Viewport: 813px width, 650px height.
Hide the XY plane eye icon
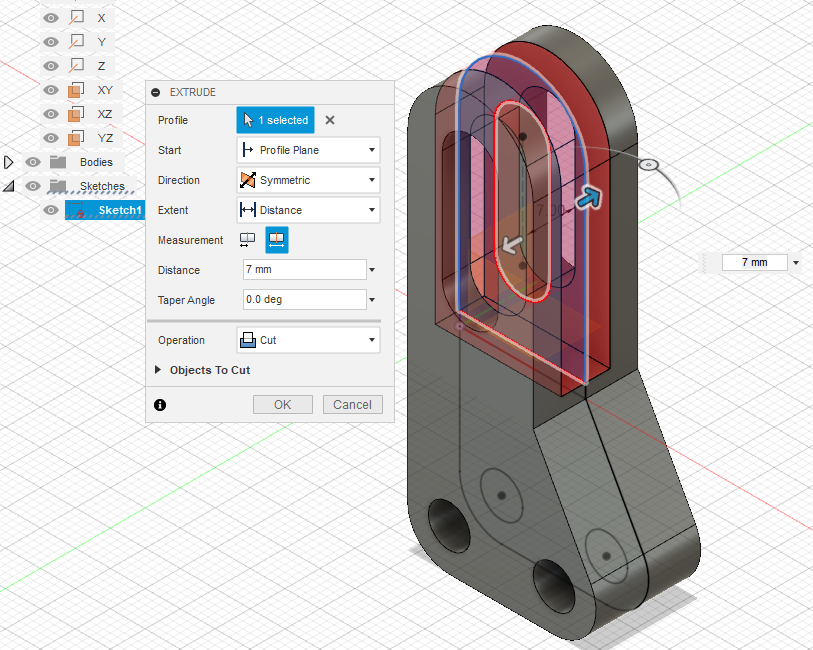pos(51,90)
